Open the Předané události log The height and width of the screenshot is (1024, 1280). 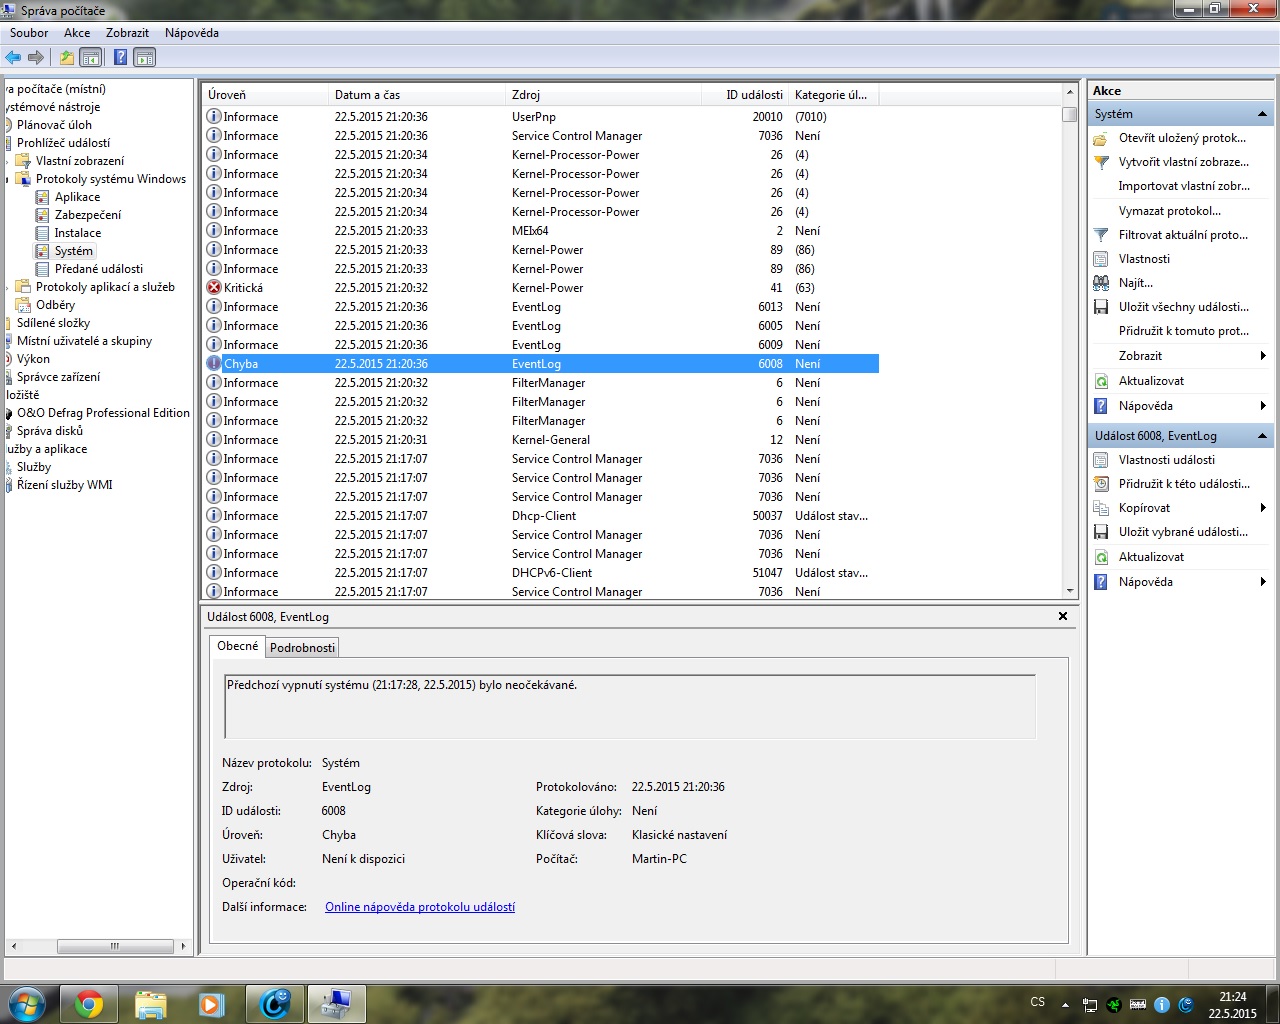[x=99, y=269]
